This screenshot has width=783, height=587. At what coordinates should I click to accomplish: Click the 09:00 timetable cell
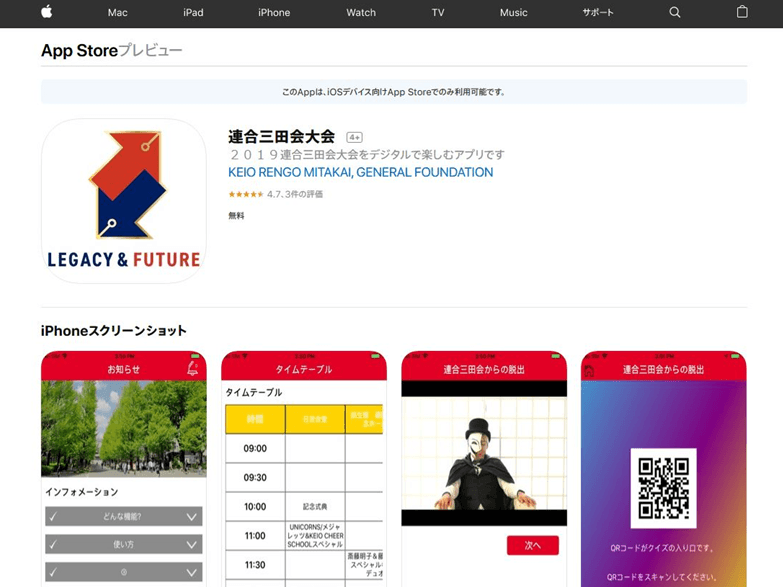pyautogui.click(x=255, y=449)
